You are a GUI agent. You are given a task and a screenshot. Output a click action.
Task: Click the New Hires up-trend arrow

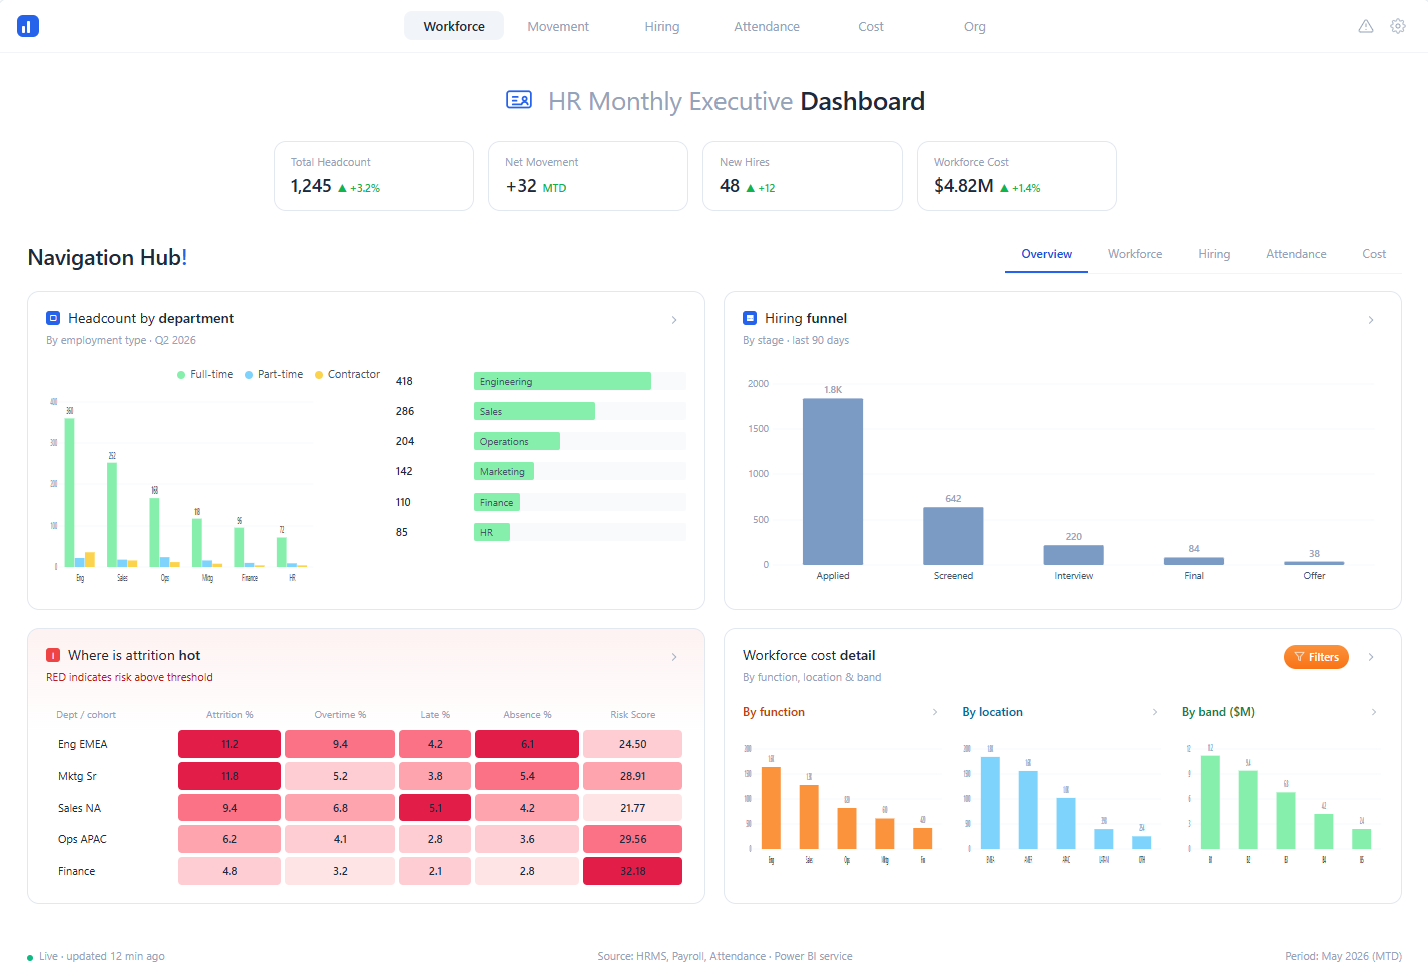(x=751, y=188)
